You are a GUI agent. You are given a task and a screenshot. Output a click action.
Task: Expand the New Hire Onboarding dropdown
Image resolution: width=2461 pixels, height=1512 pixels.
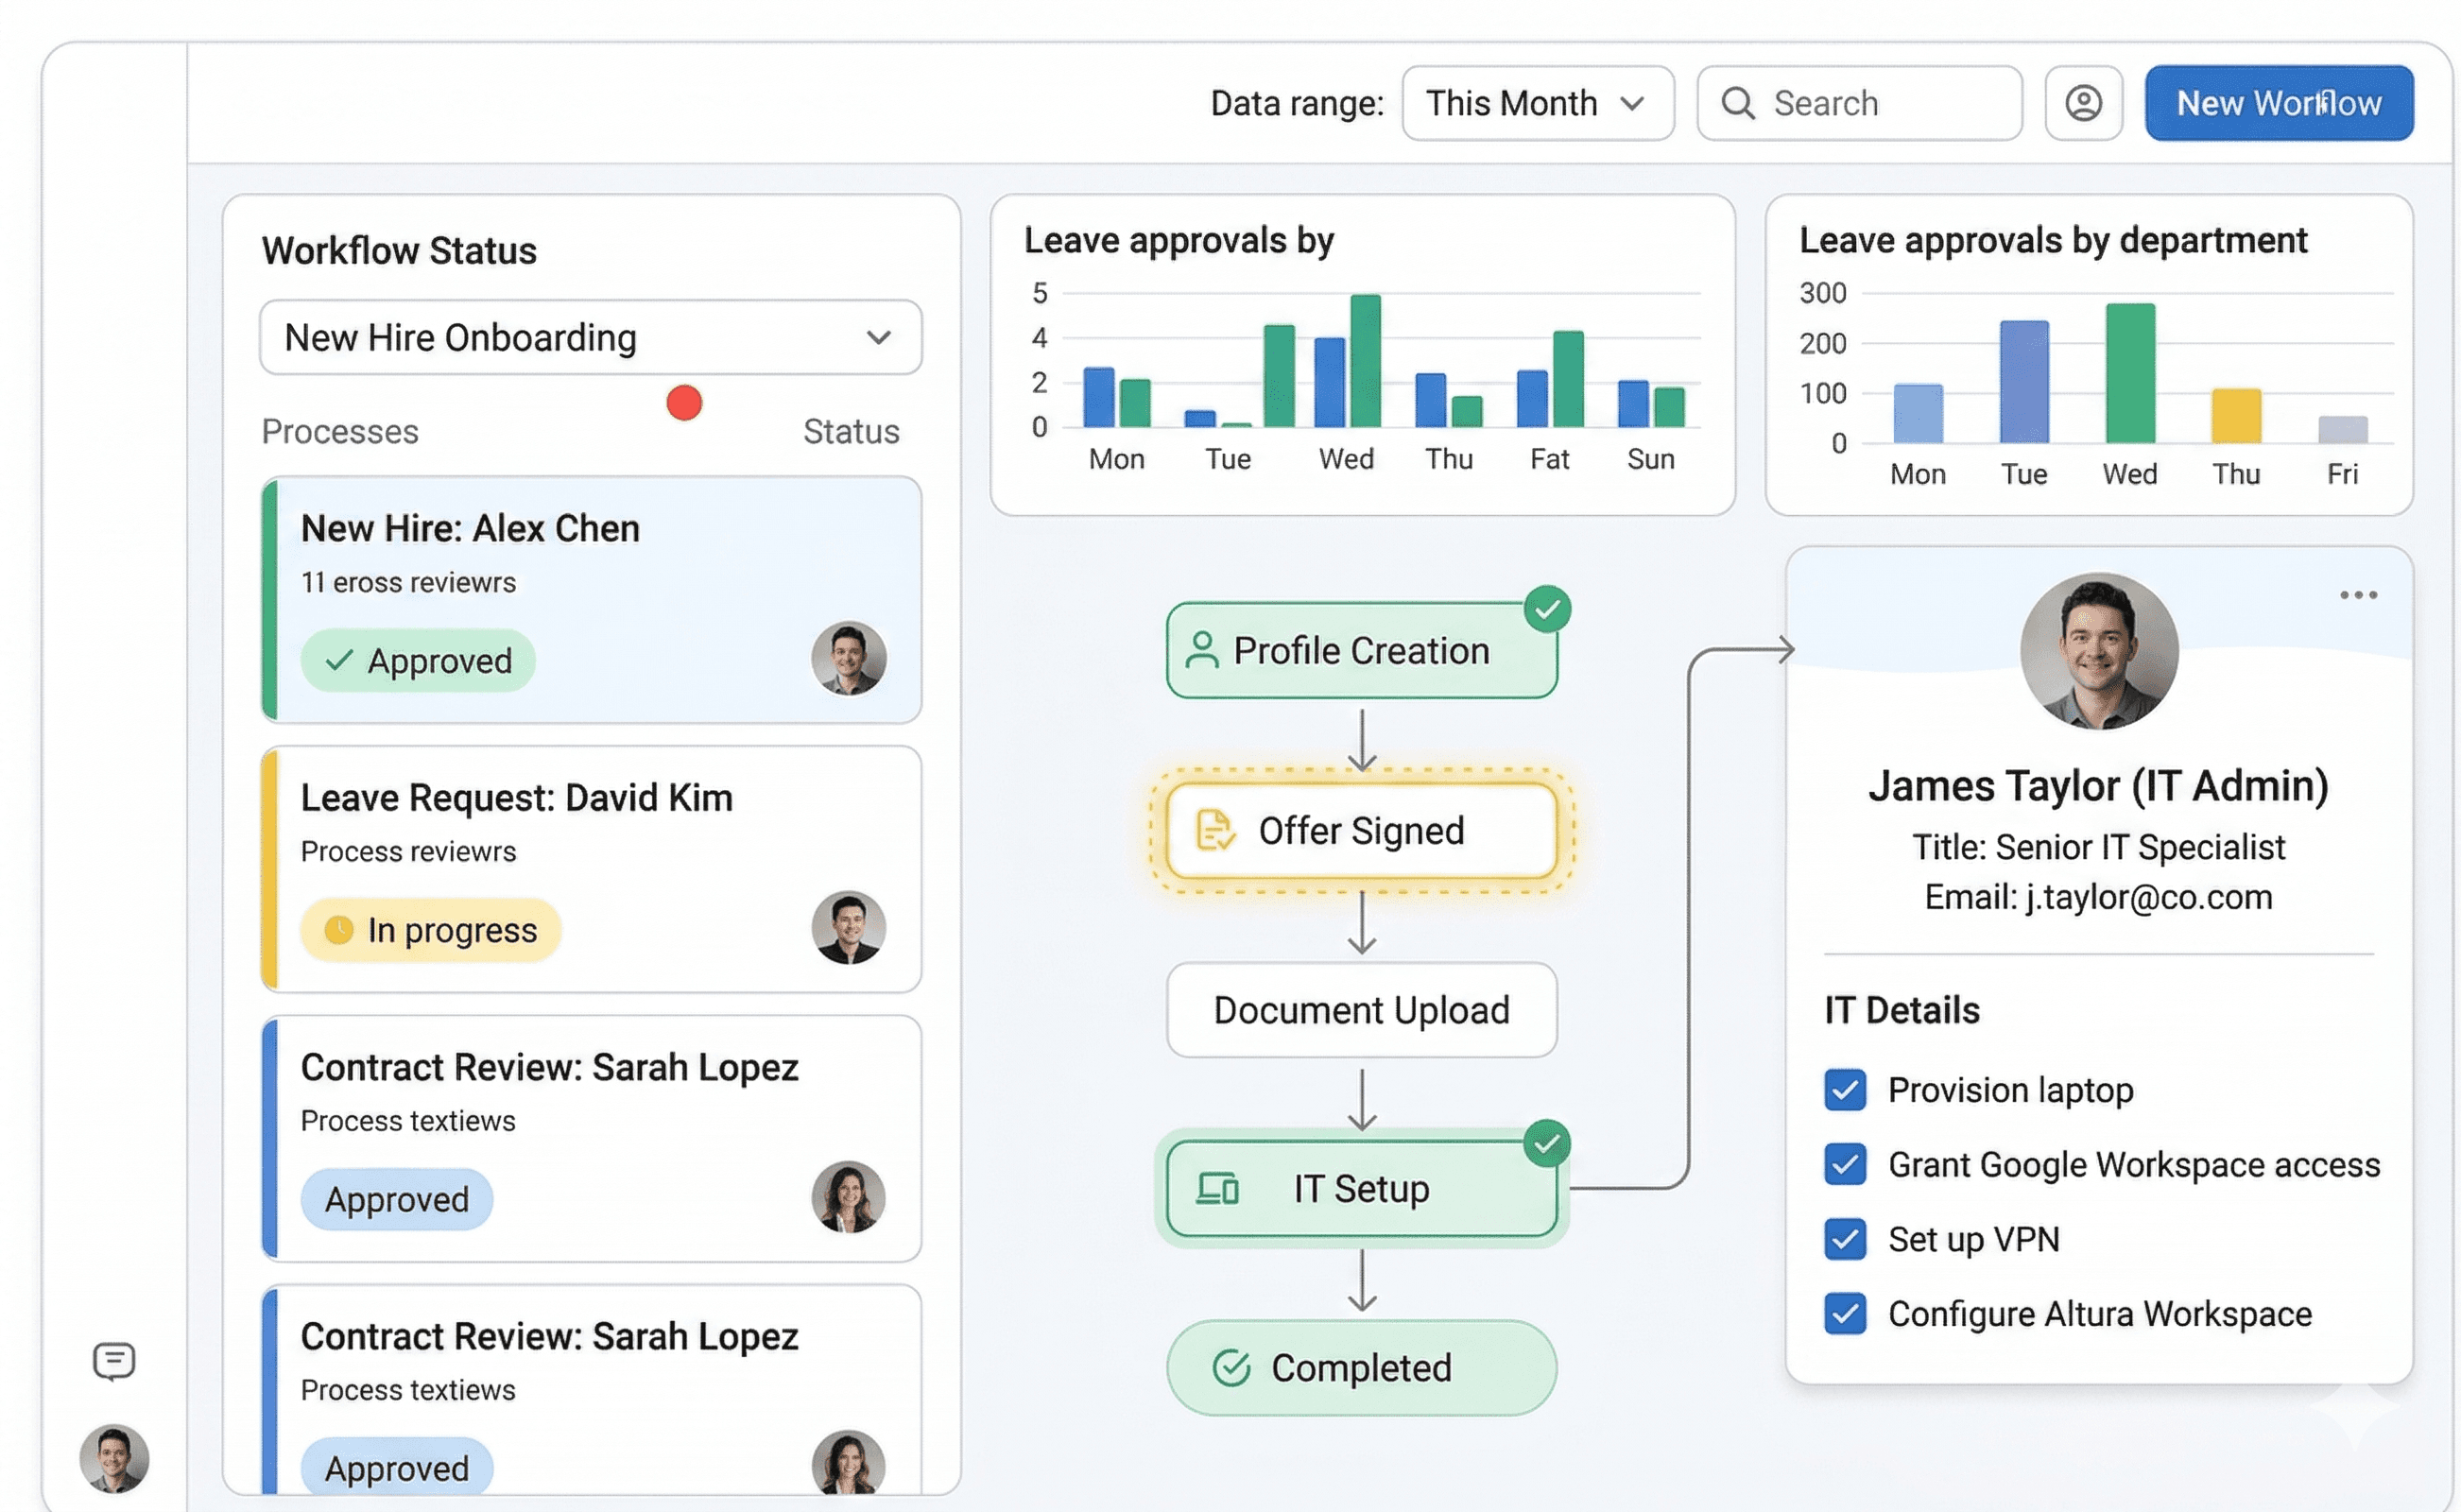(x=590, y=337)
